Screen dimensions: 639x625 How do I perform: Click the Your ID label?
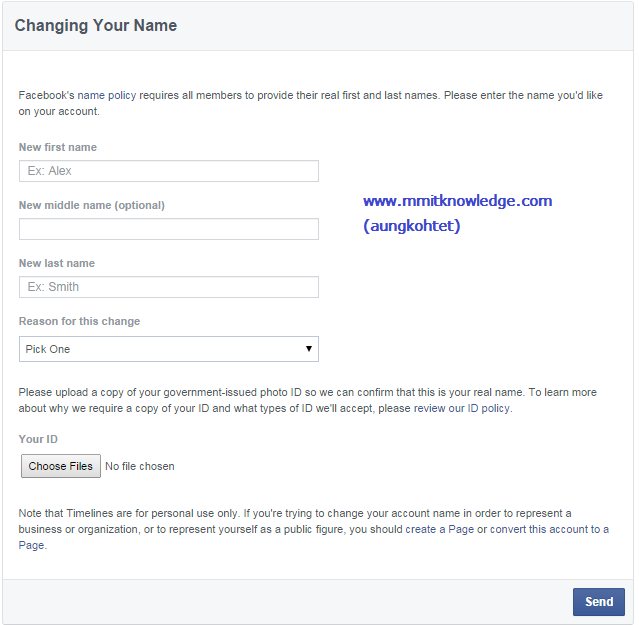point(38,439)
